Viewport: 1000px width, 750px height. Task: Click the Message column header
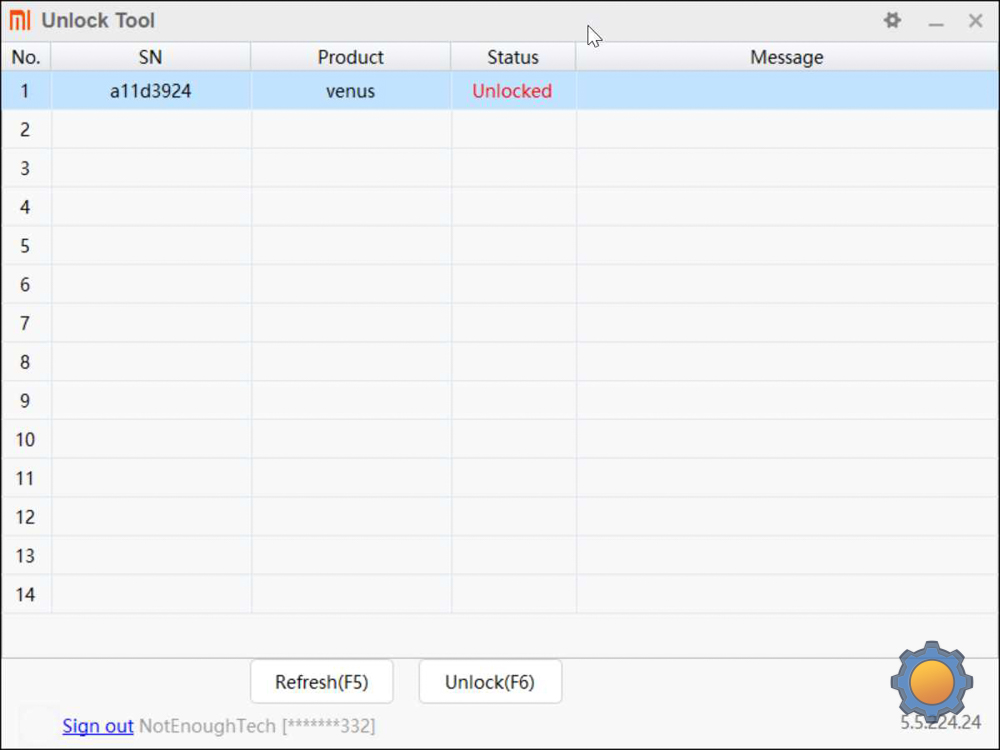pos(786,57)
